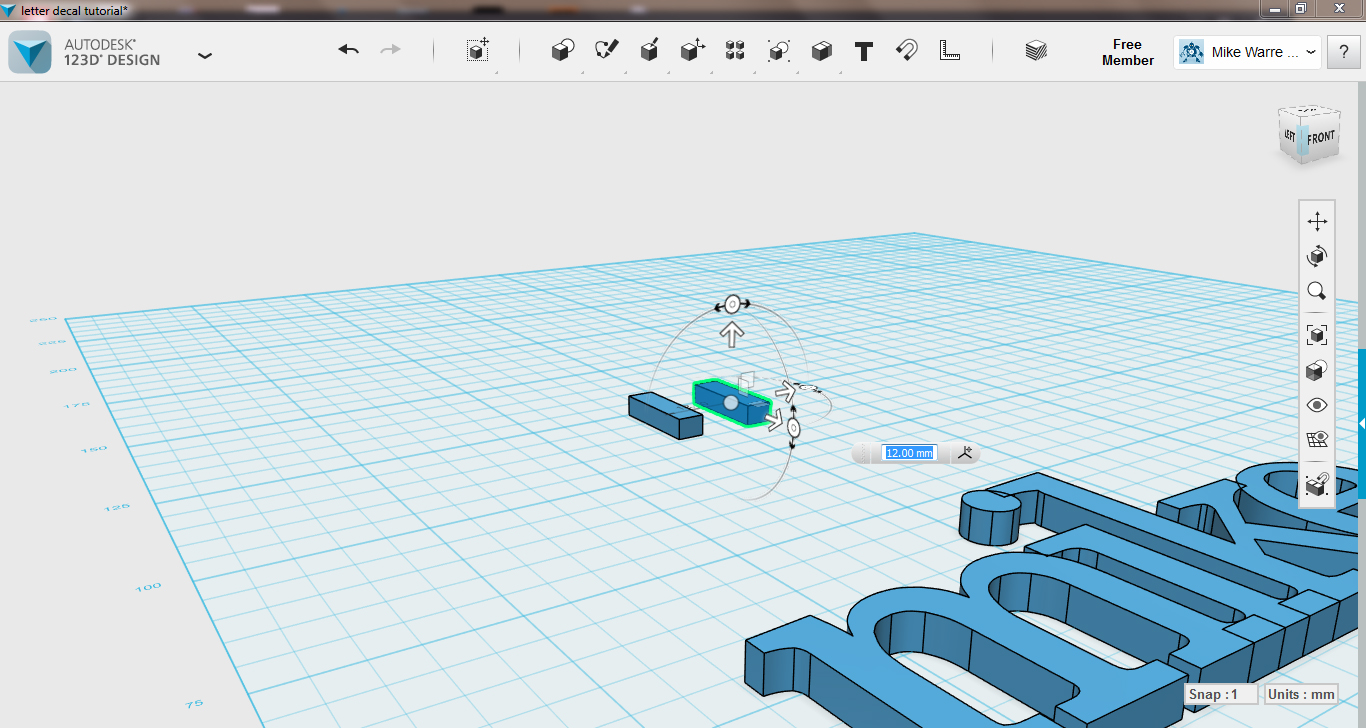Open the Construct tool menu

649,51
